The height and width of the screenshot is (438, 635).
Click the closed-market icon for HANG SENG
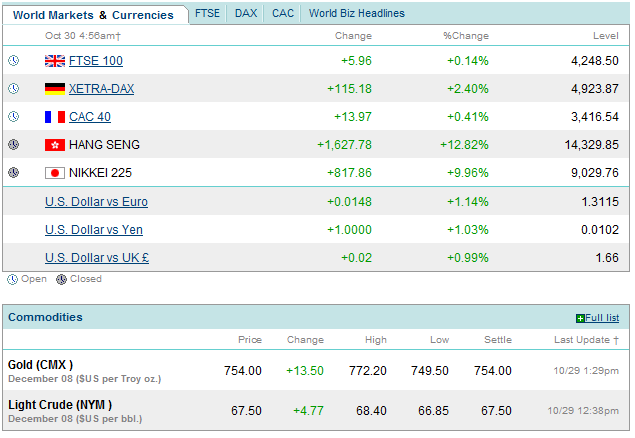[x=13, y=145]
